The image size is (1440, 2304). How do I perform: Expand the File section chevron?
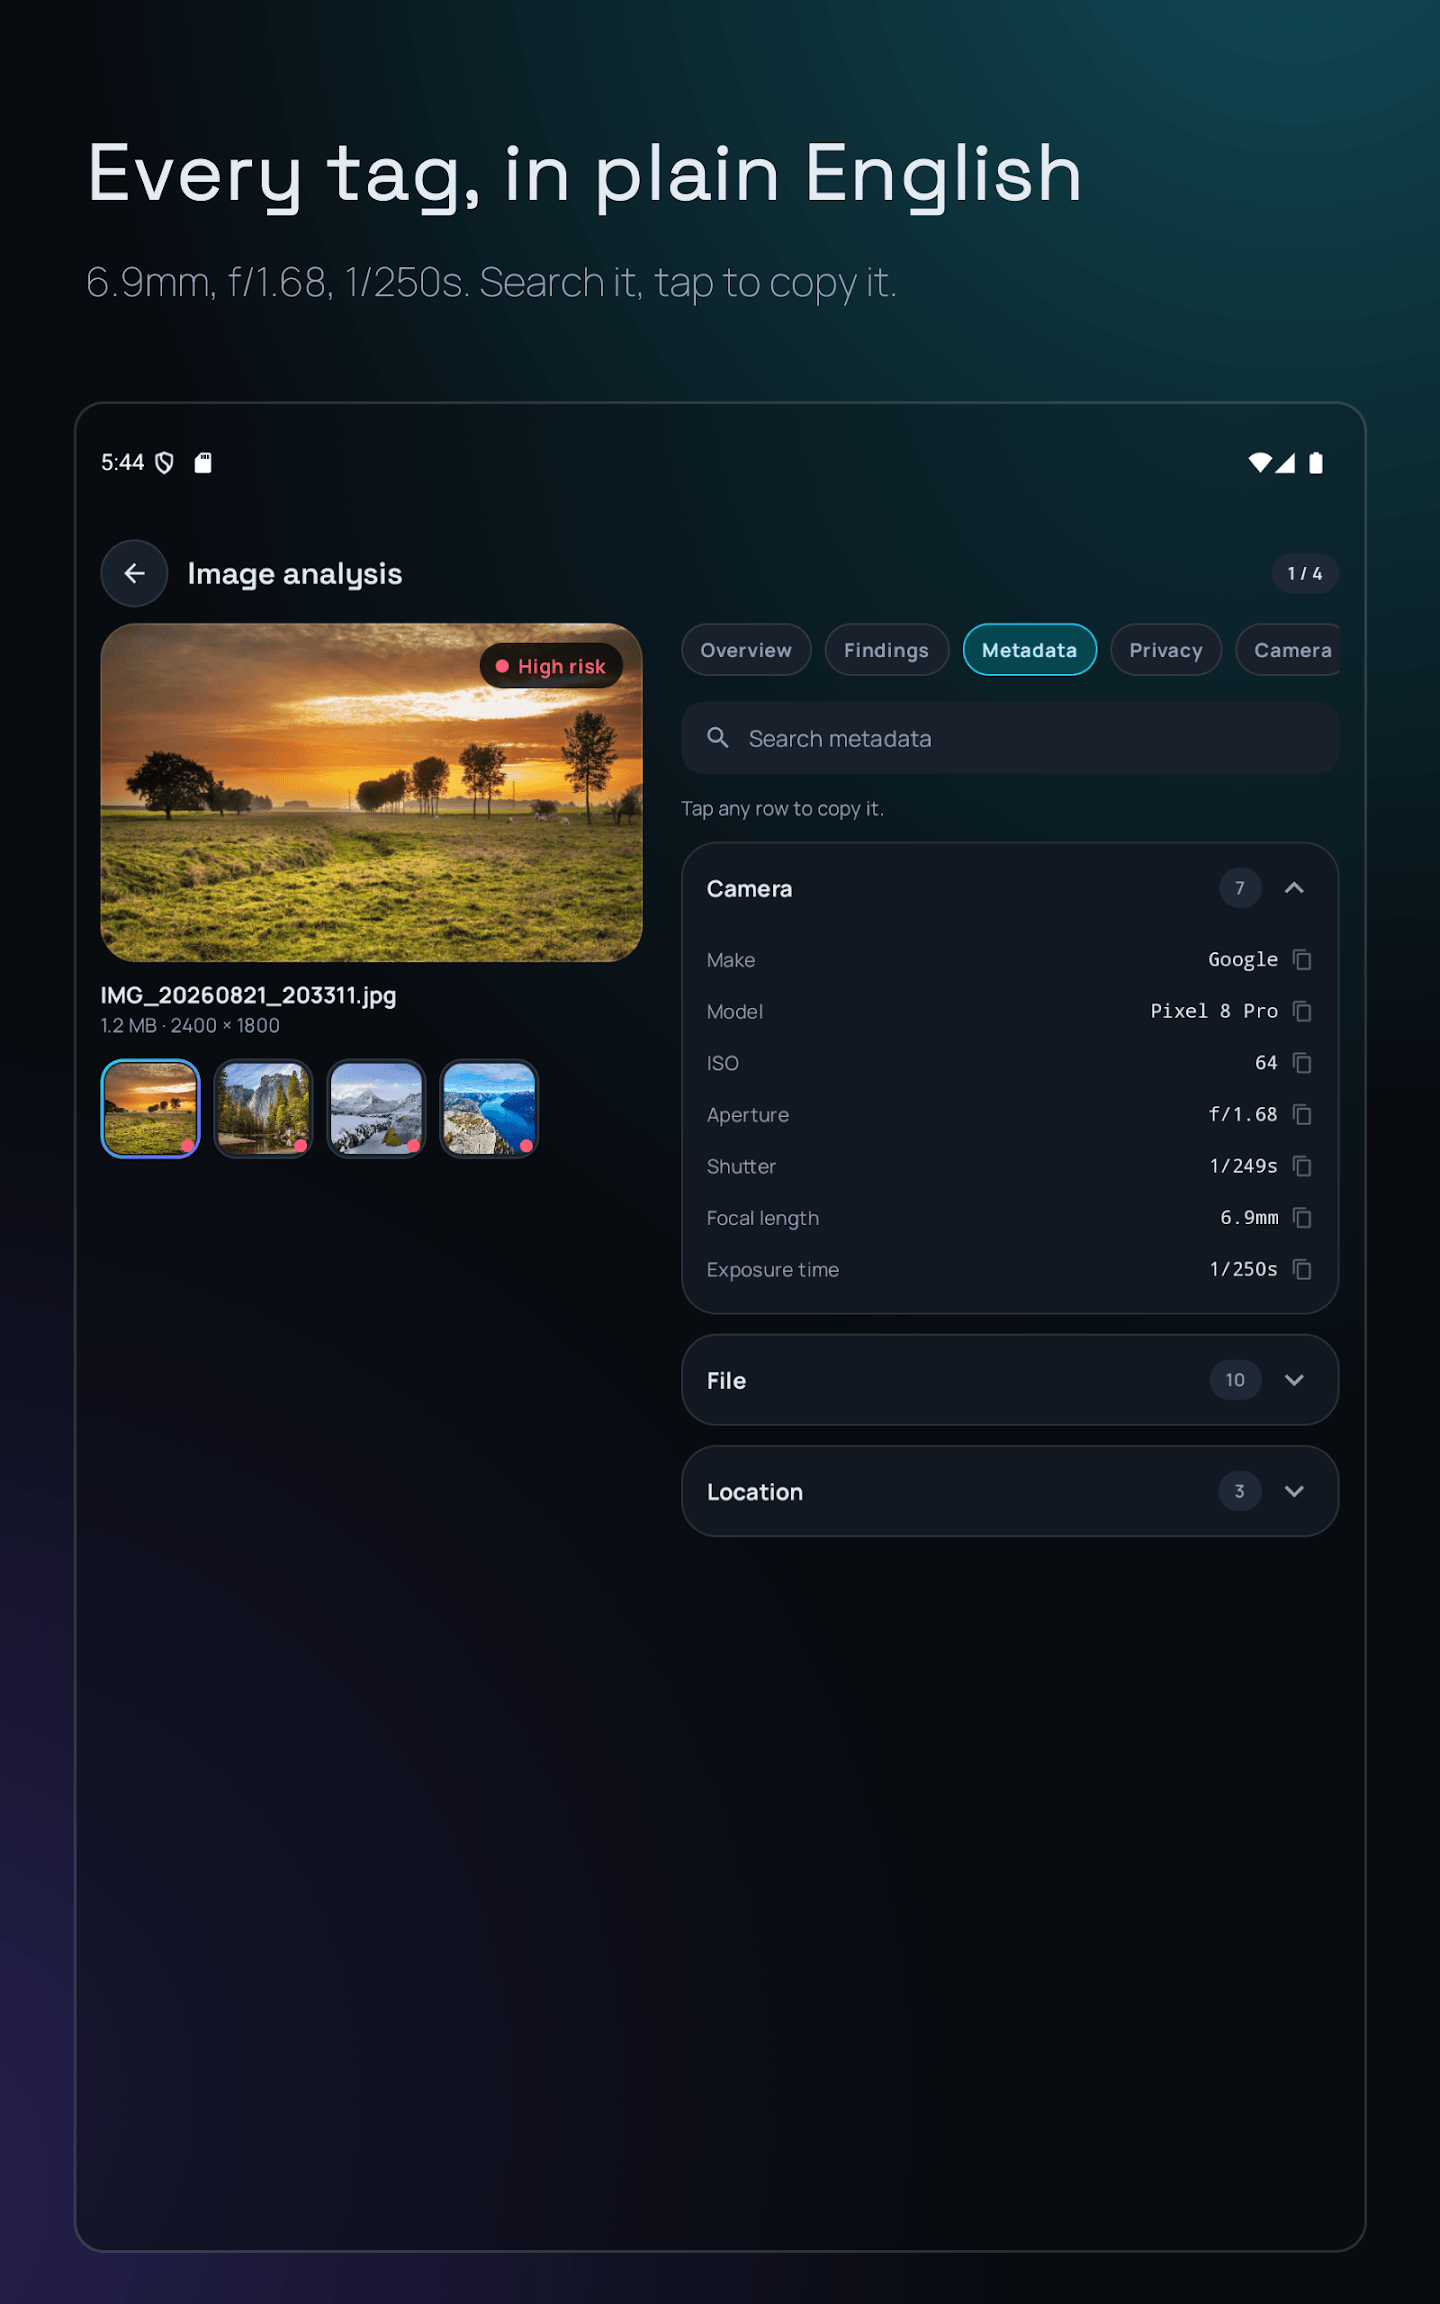coord(1294,1380)
